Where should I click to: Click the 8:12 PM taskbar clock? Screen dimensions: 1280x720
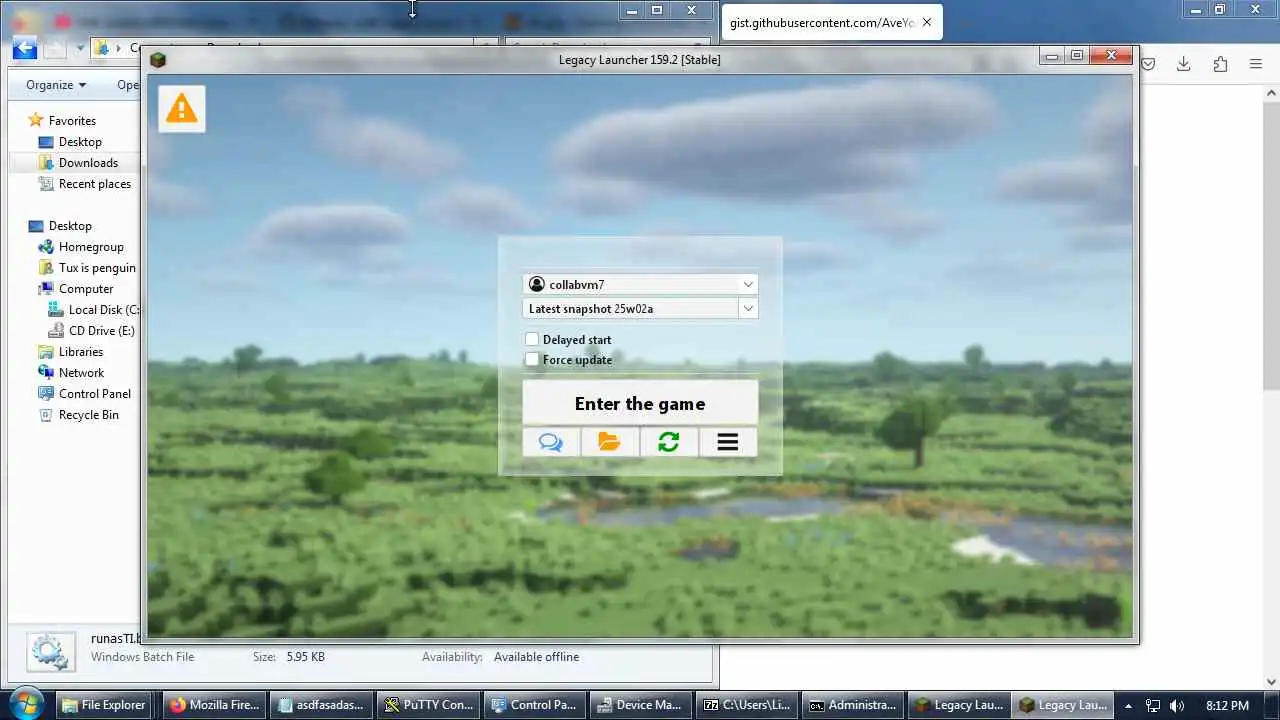[1227, 706]
